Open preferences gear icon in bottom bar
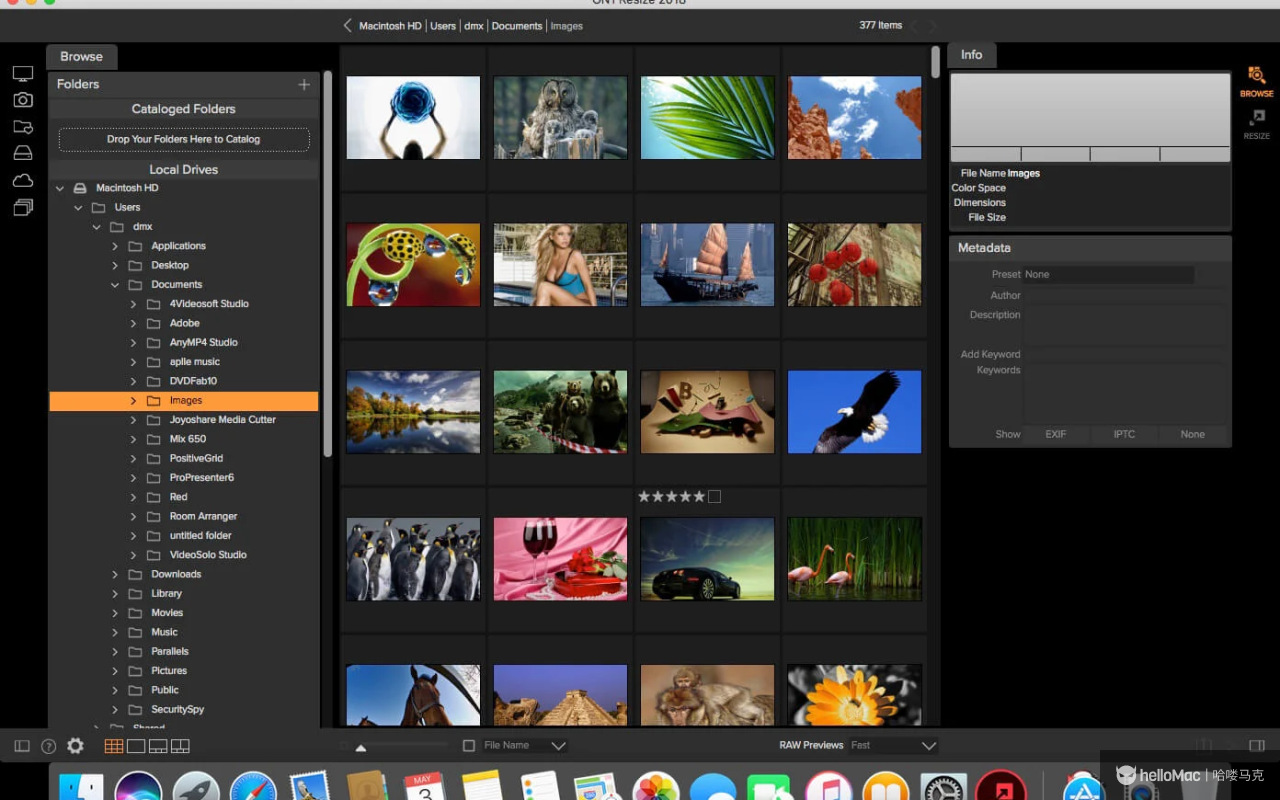This screenshot has width=1280, height=800. [x=75, y=746]
